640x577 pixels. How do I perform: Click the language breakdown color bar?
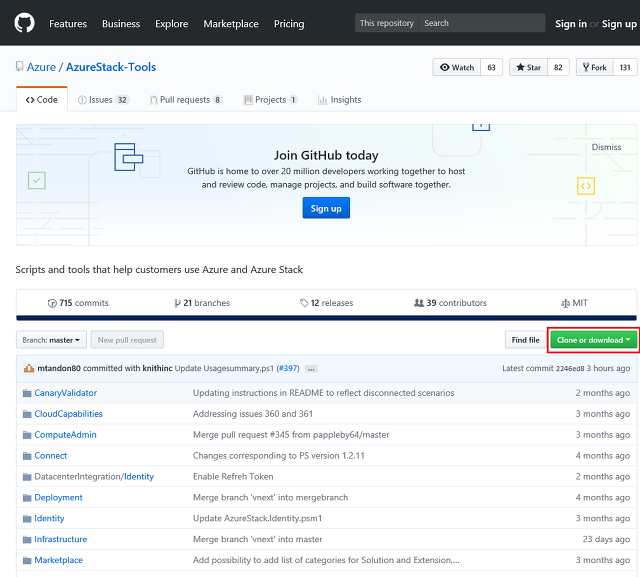click(326, 318)
